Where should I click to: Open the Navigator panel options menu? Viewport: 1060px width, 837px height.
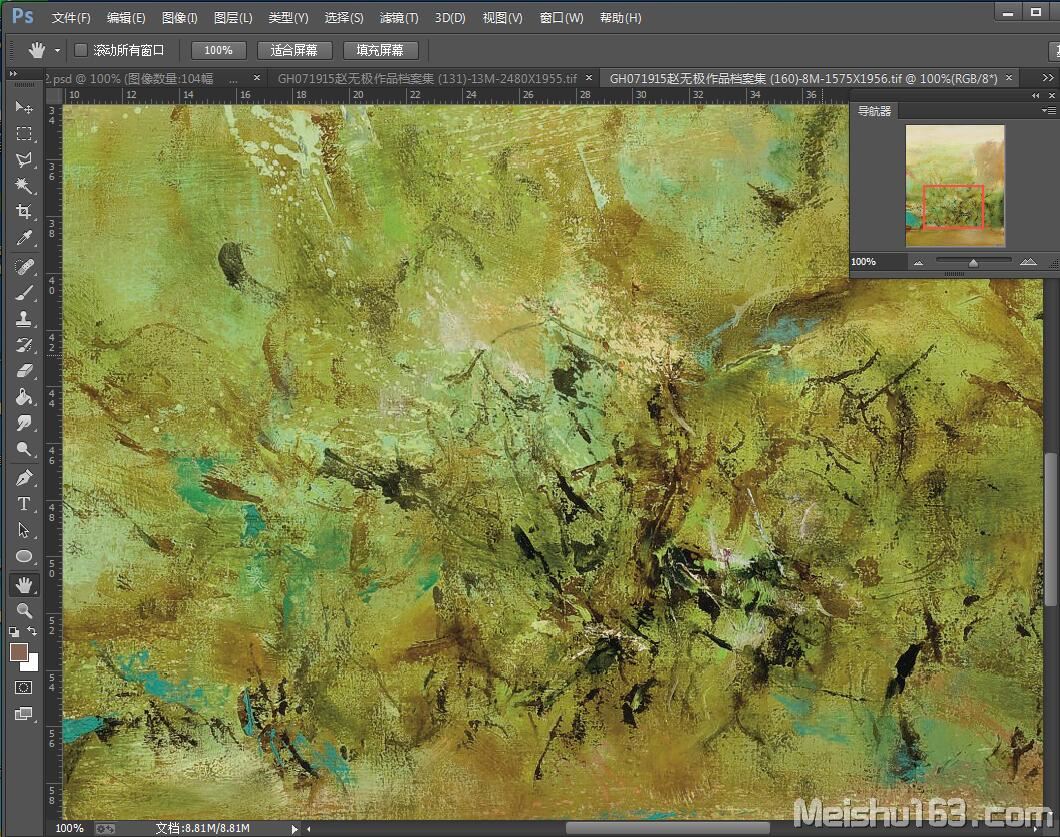(x=1049, y=110)
